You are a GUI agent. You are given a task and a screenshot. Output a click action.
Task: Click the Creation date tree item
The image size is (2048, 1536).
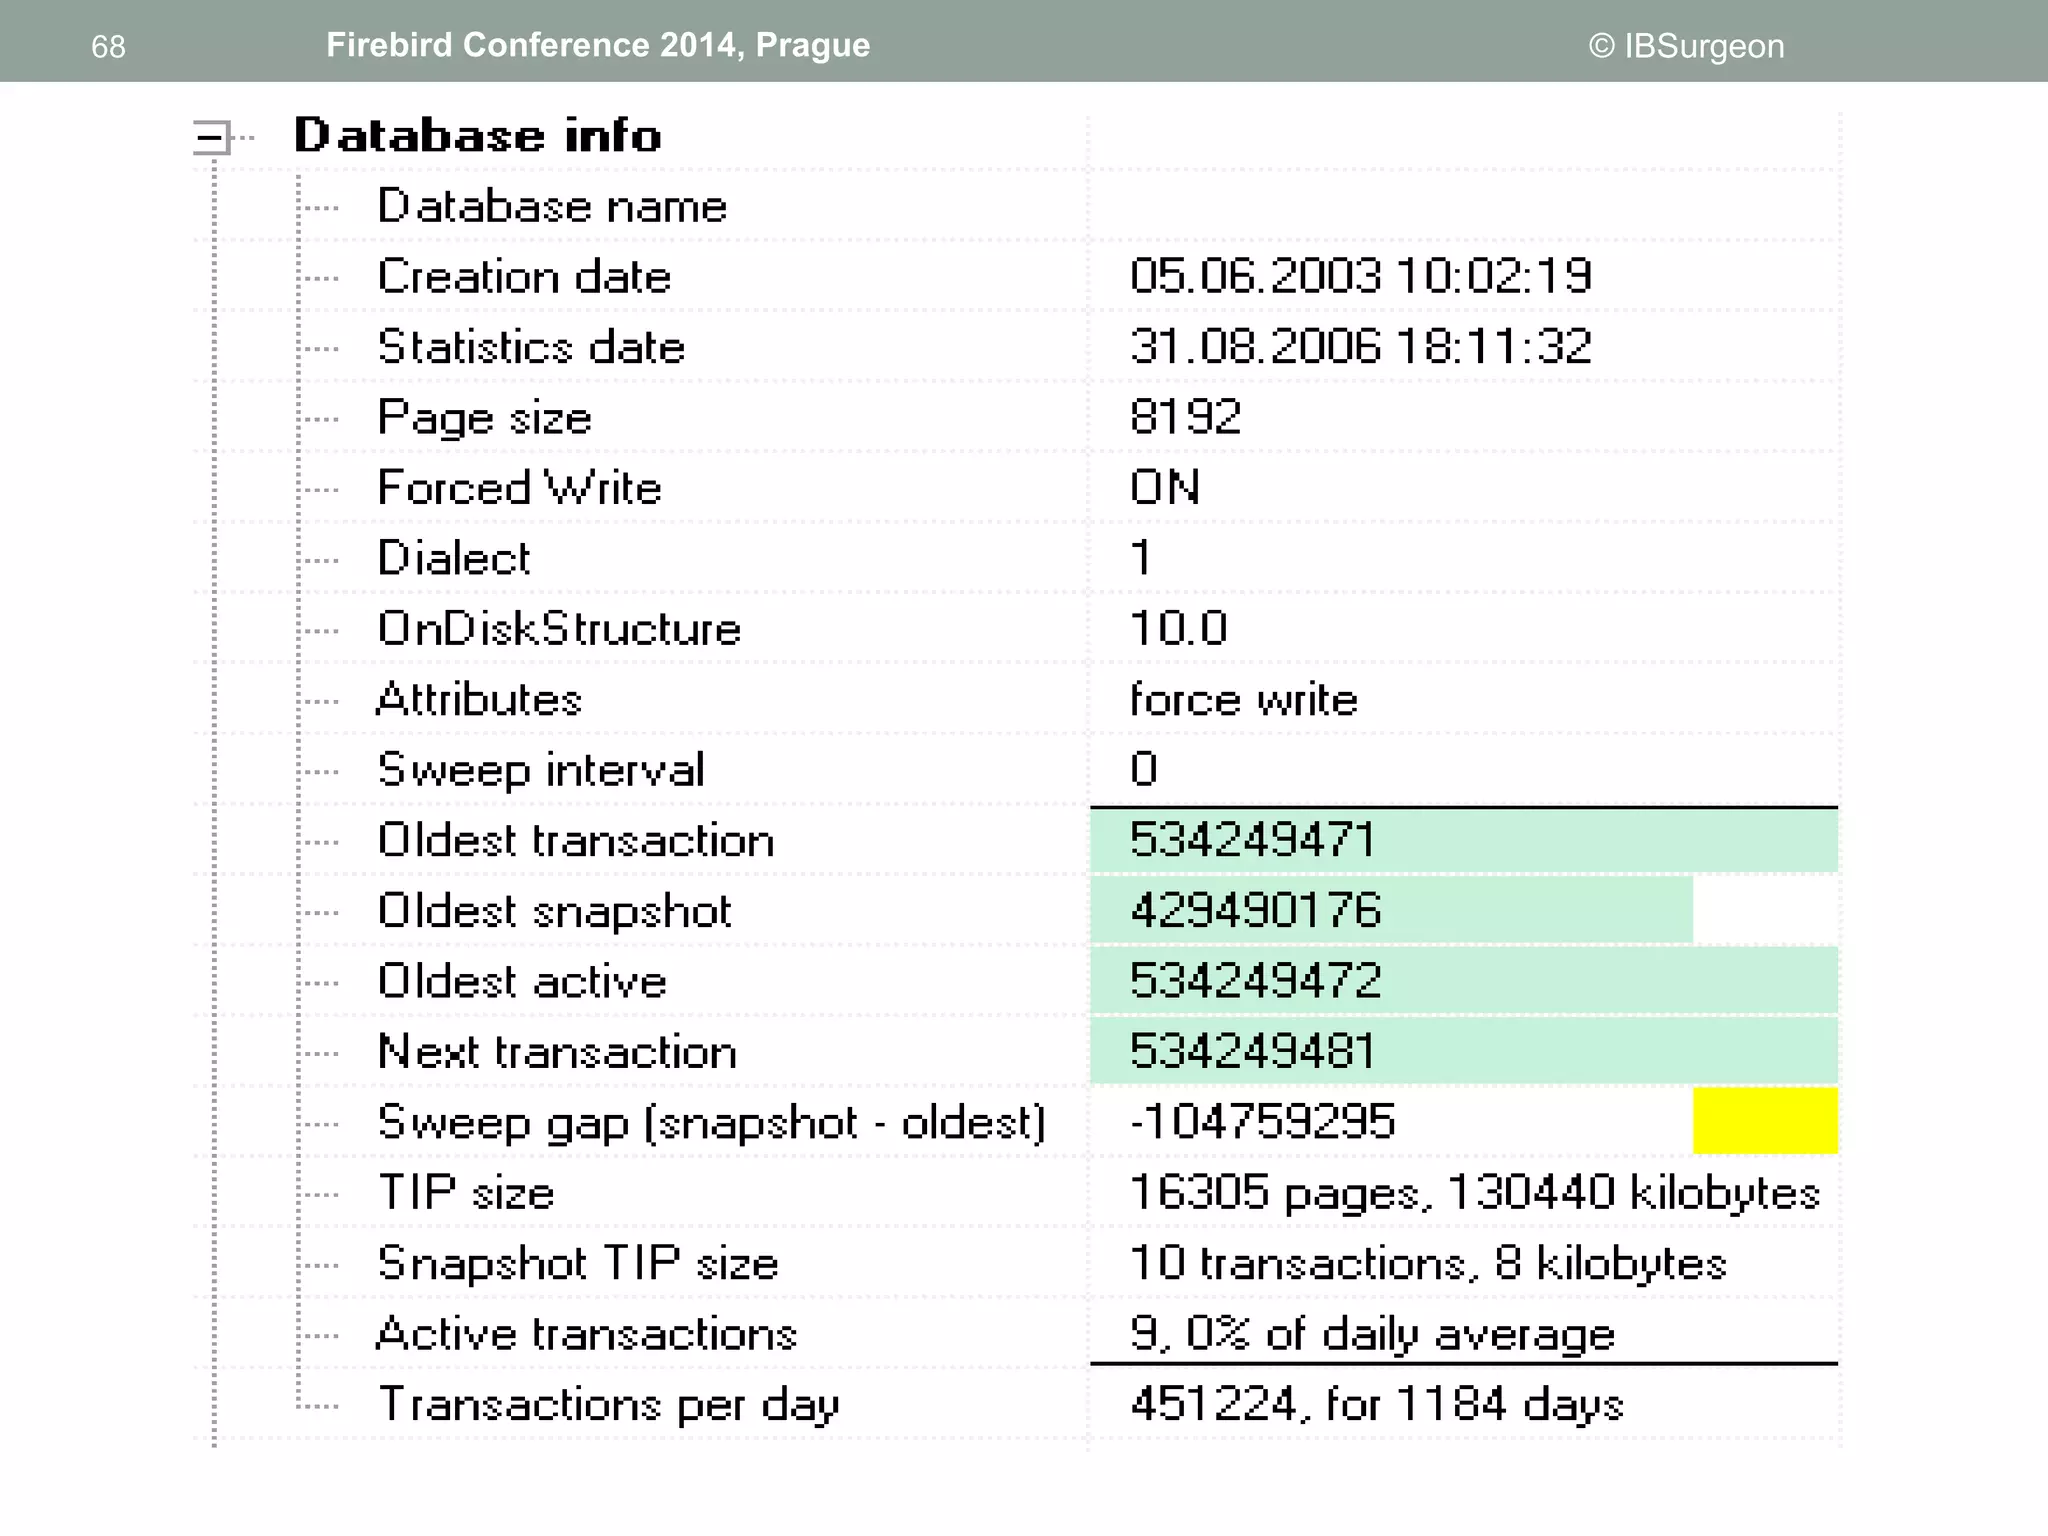[x=523, y=277]
